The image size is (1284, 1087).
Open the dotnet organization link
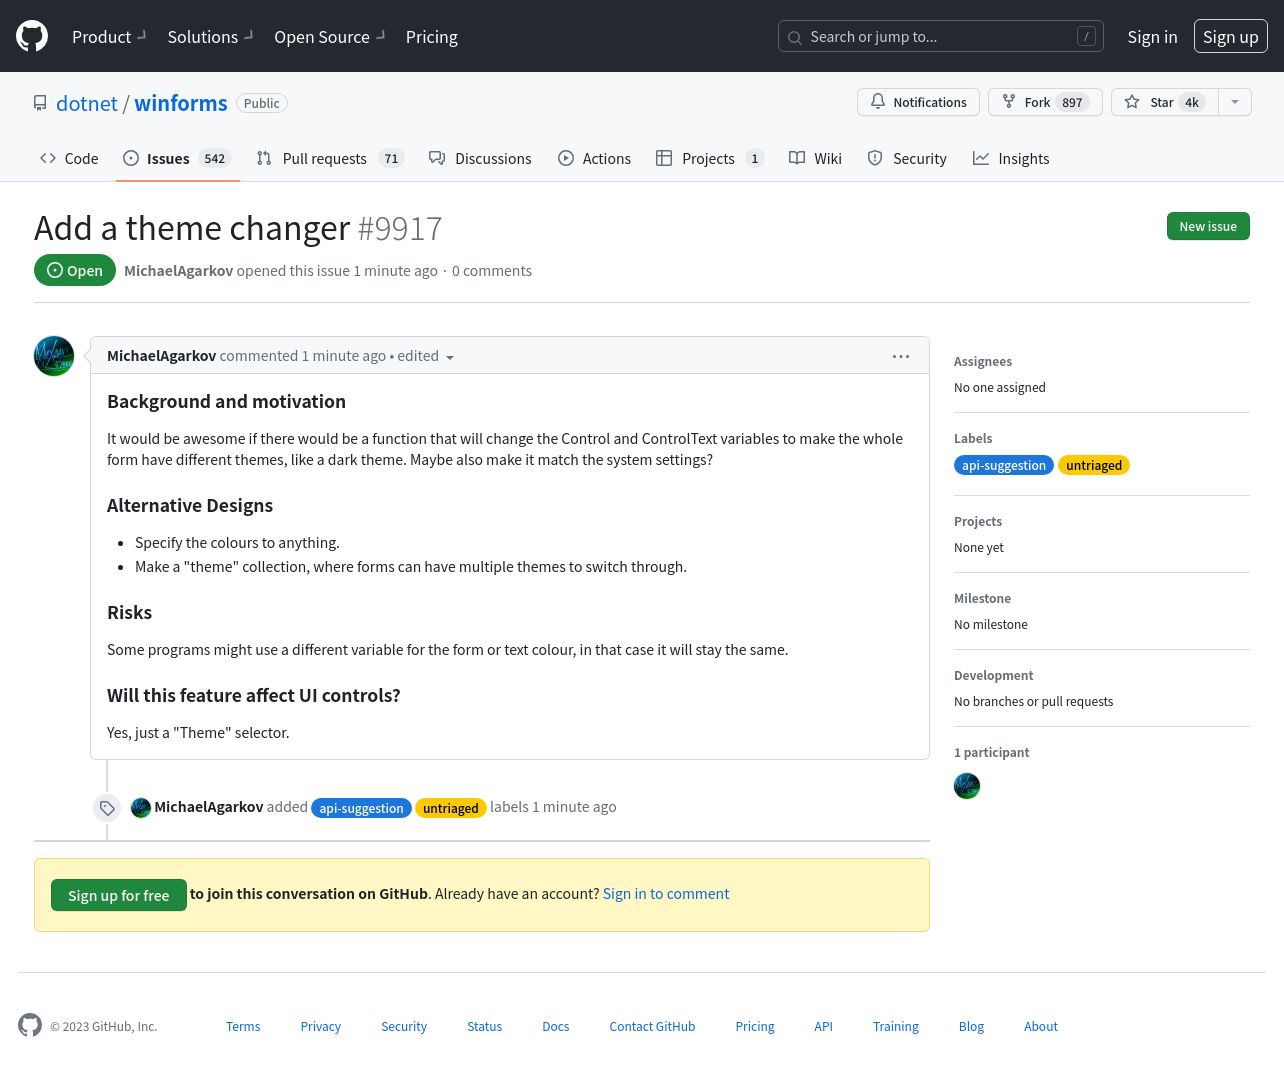click(x=87, y=103)
